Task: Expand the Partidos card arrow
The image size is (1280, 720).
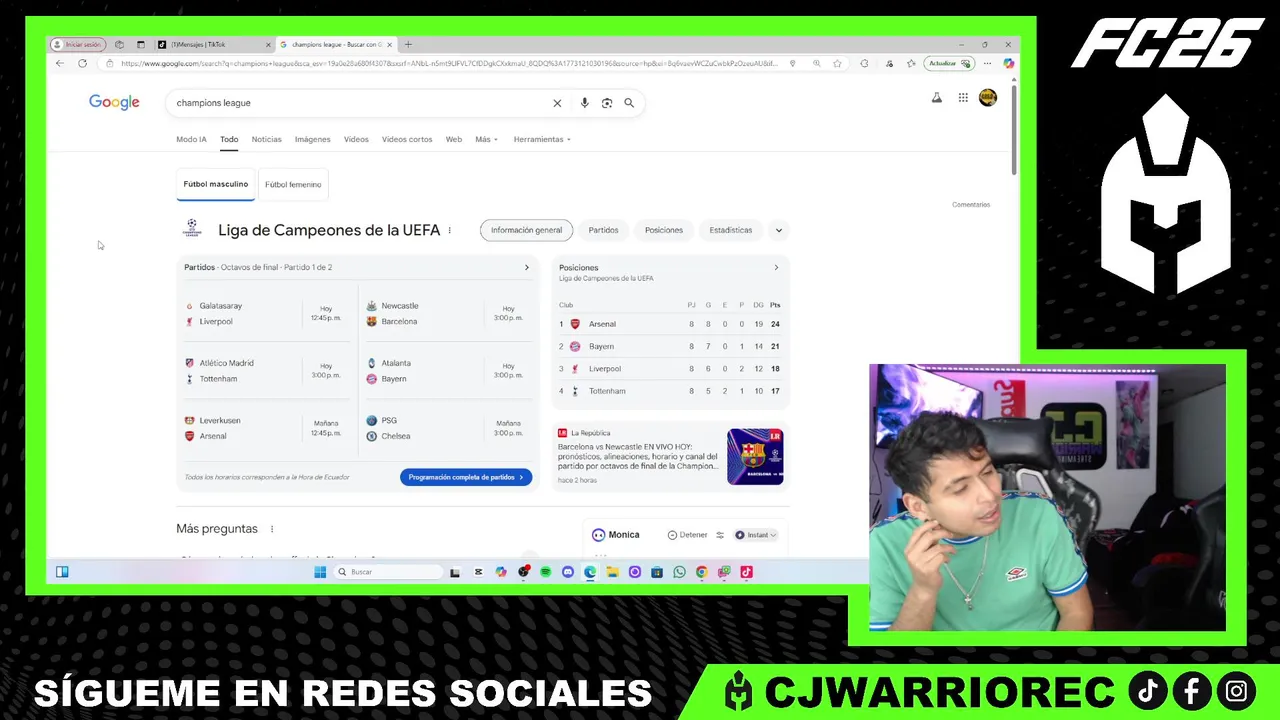Action: click(527, 267)
